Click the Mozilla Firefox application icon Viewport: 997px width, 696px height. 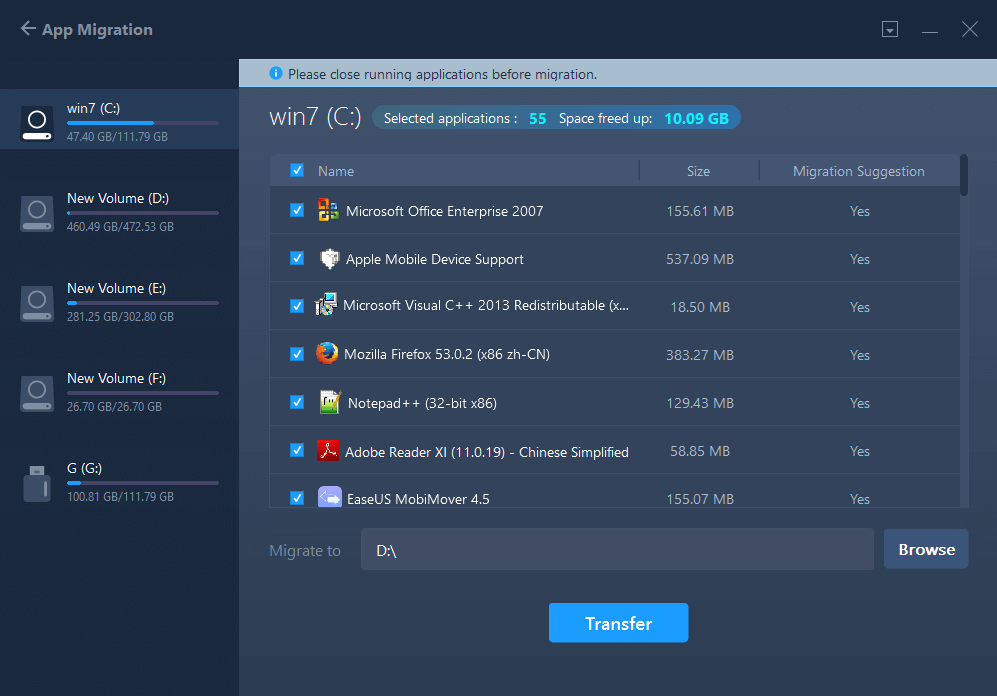pos(329,354)
